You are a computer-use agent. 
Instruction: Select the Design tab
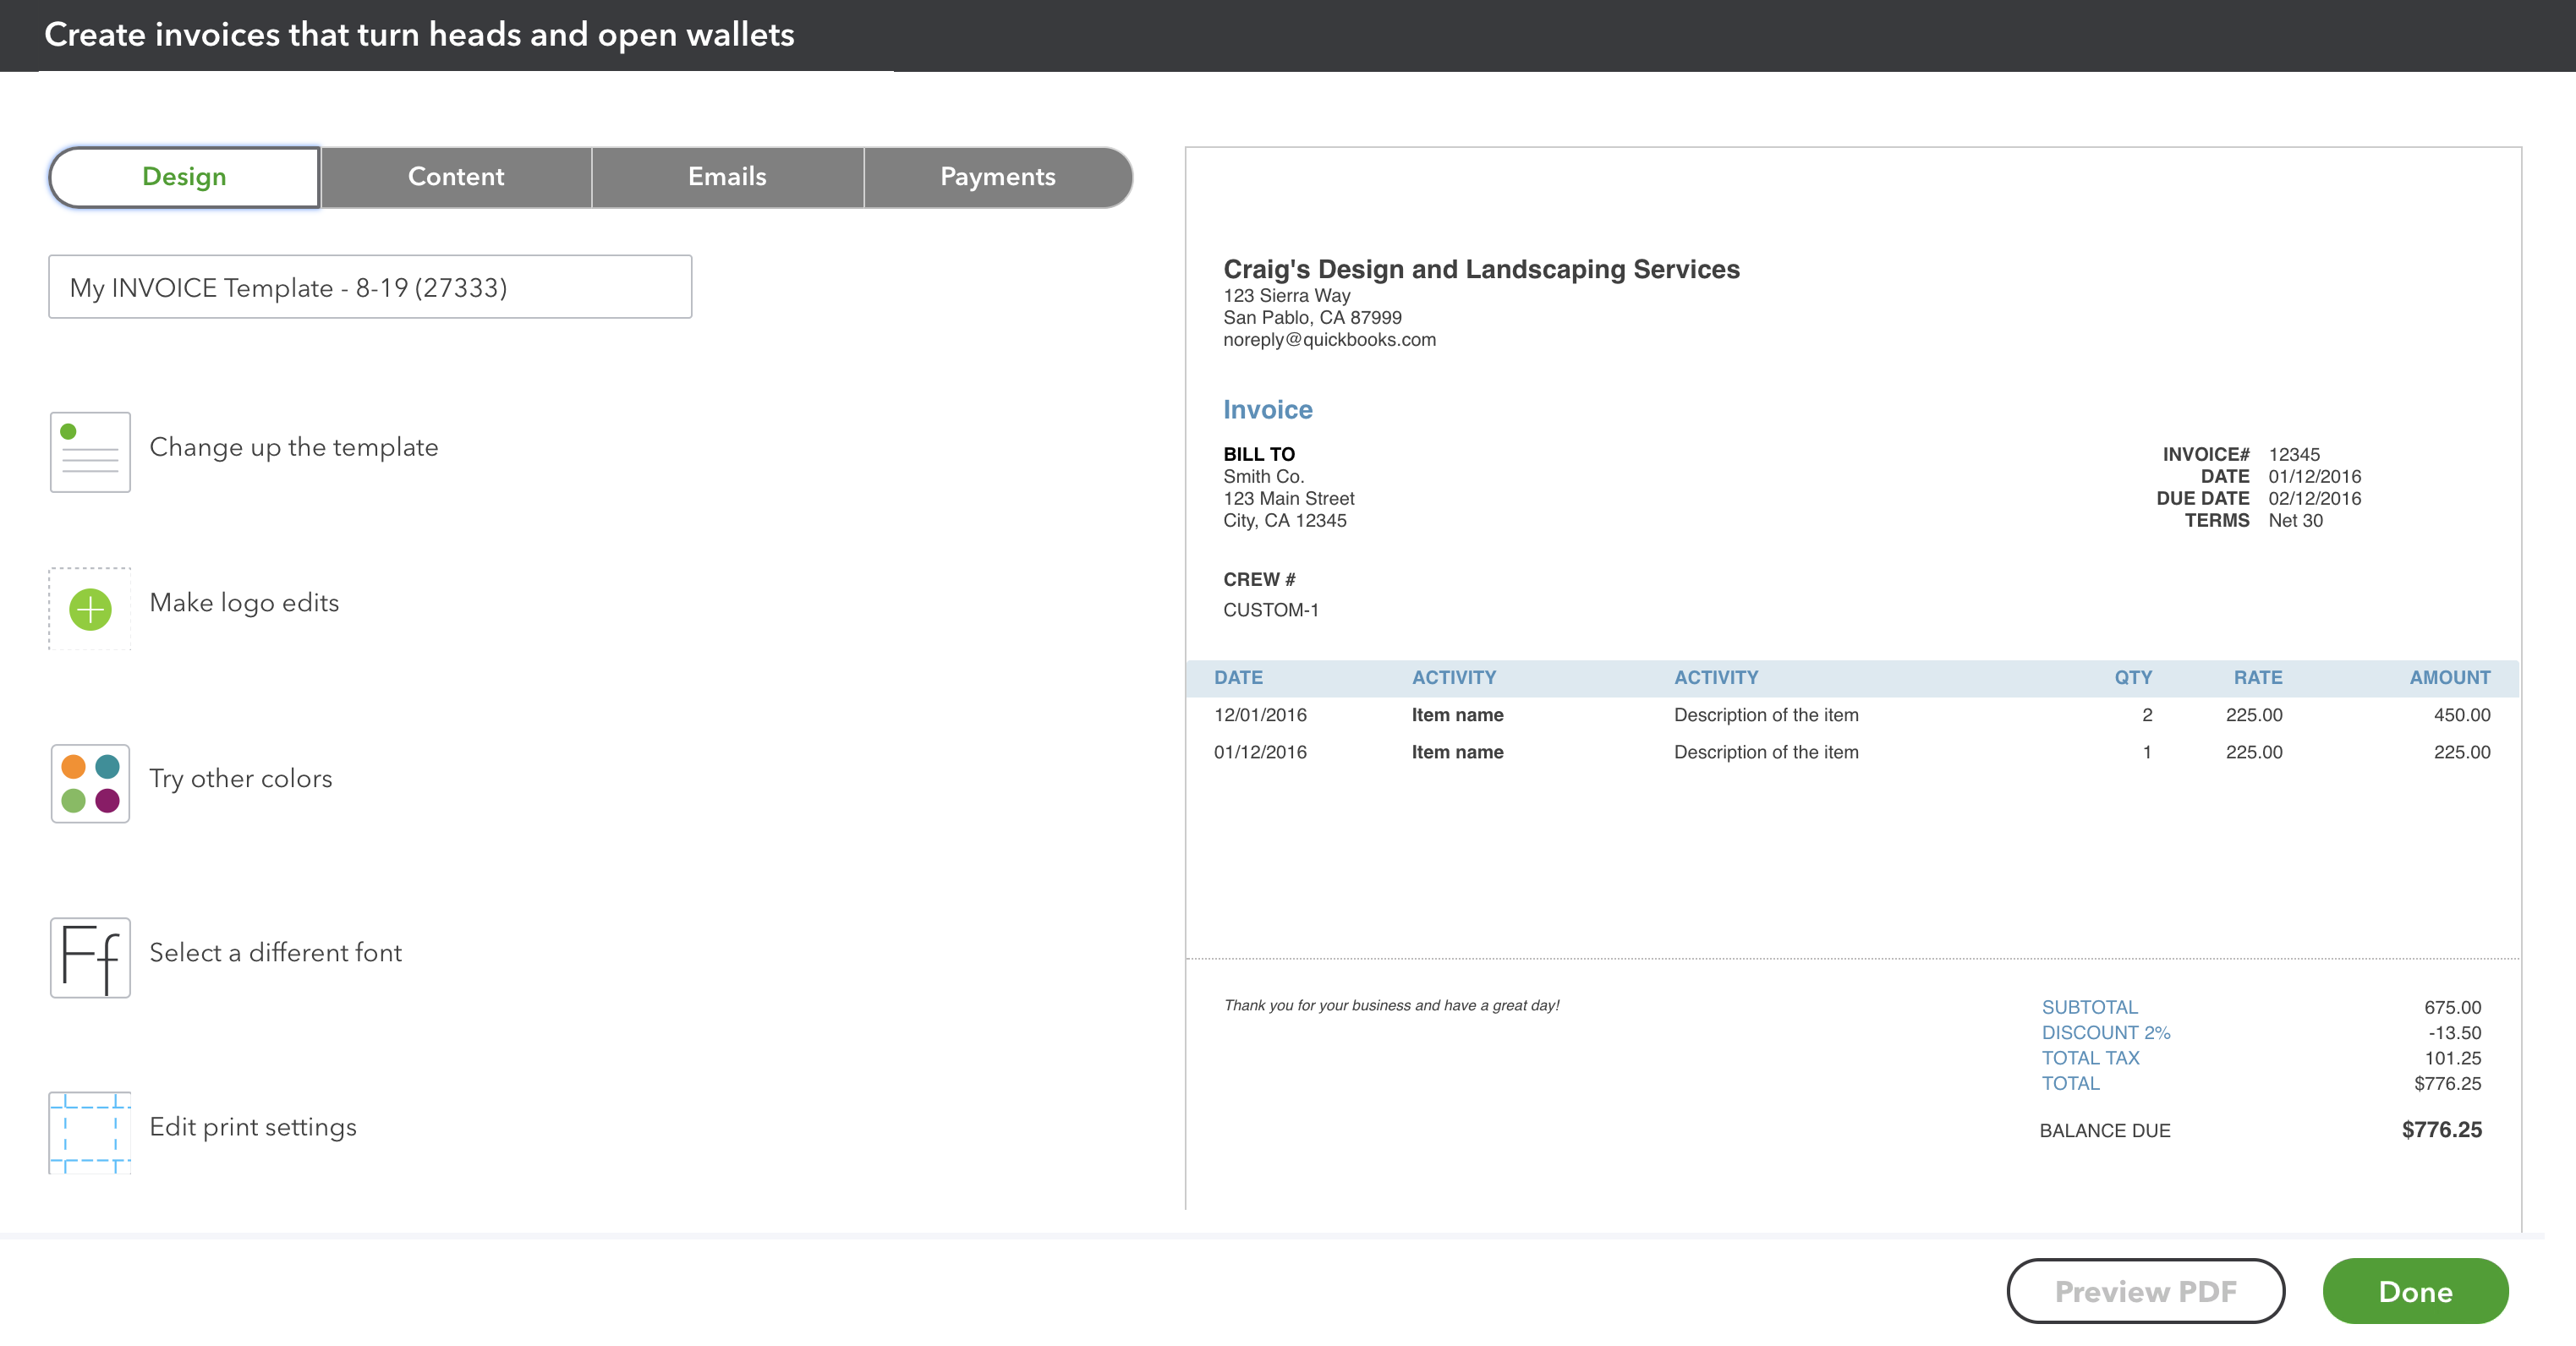[183, 176]
